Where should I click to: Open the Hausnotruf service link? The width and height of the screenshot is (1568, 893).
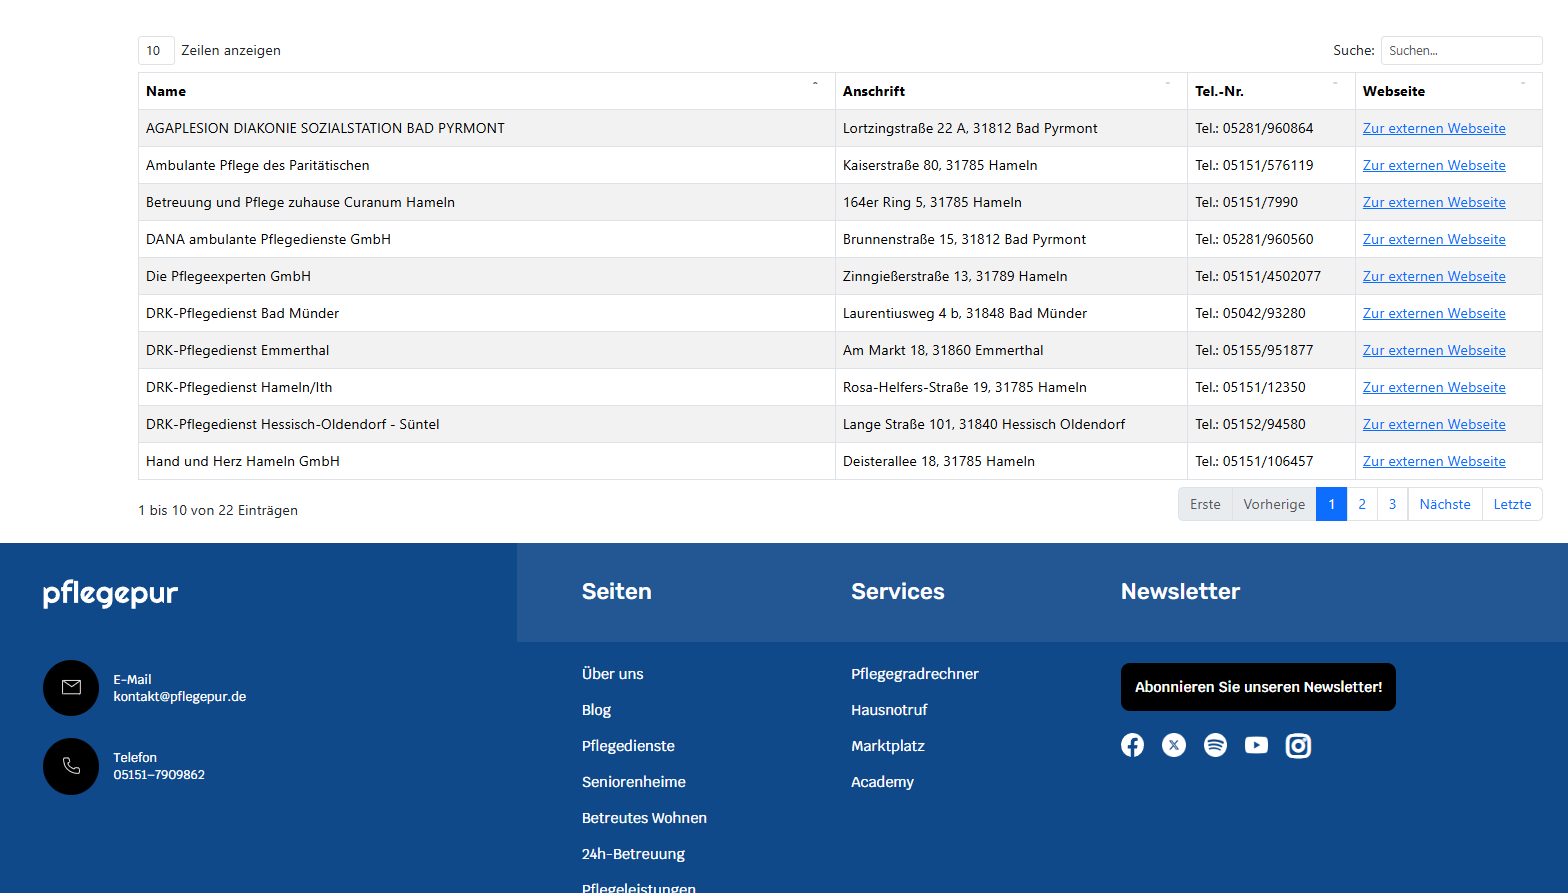click(x=889, y=710)
